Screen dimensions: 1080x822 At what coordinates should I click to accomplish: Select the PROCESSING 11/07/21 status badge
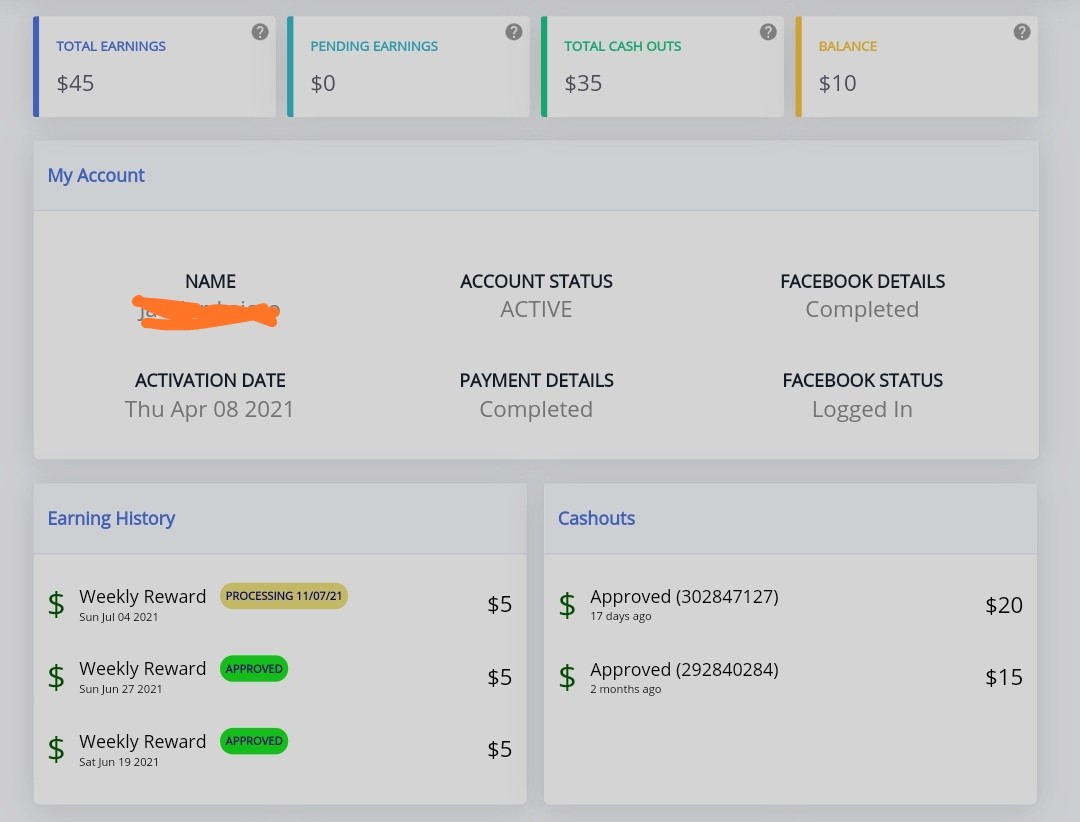click(x=284, y=596)
